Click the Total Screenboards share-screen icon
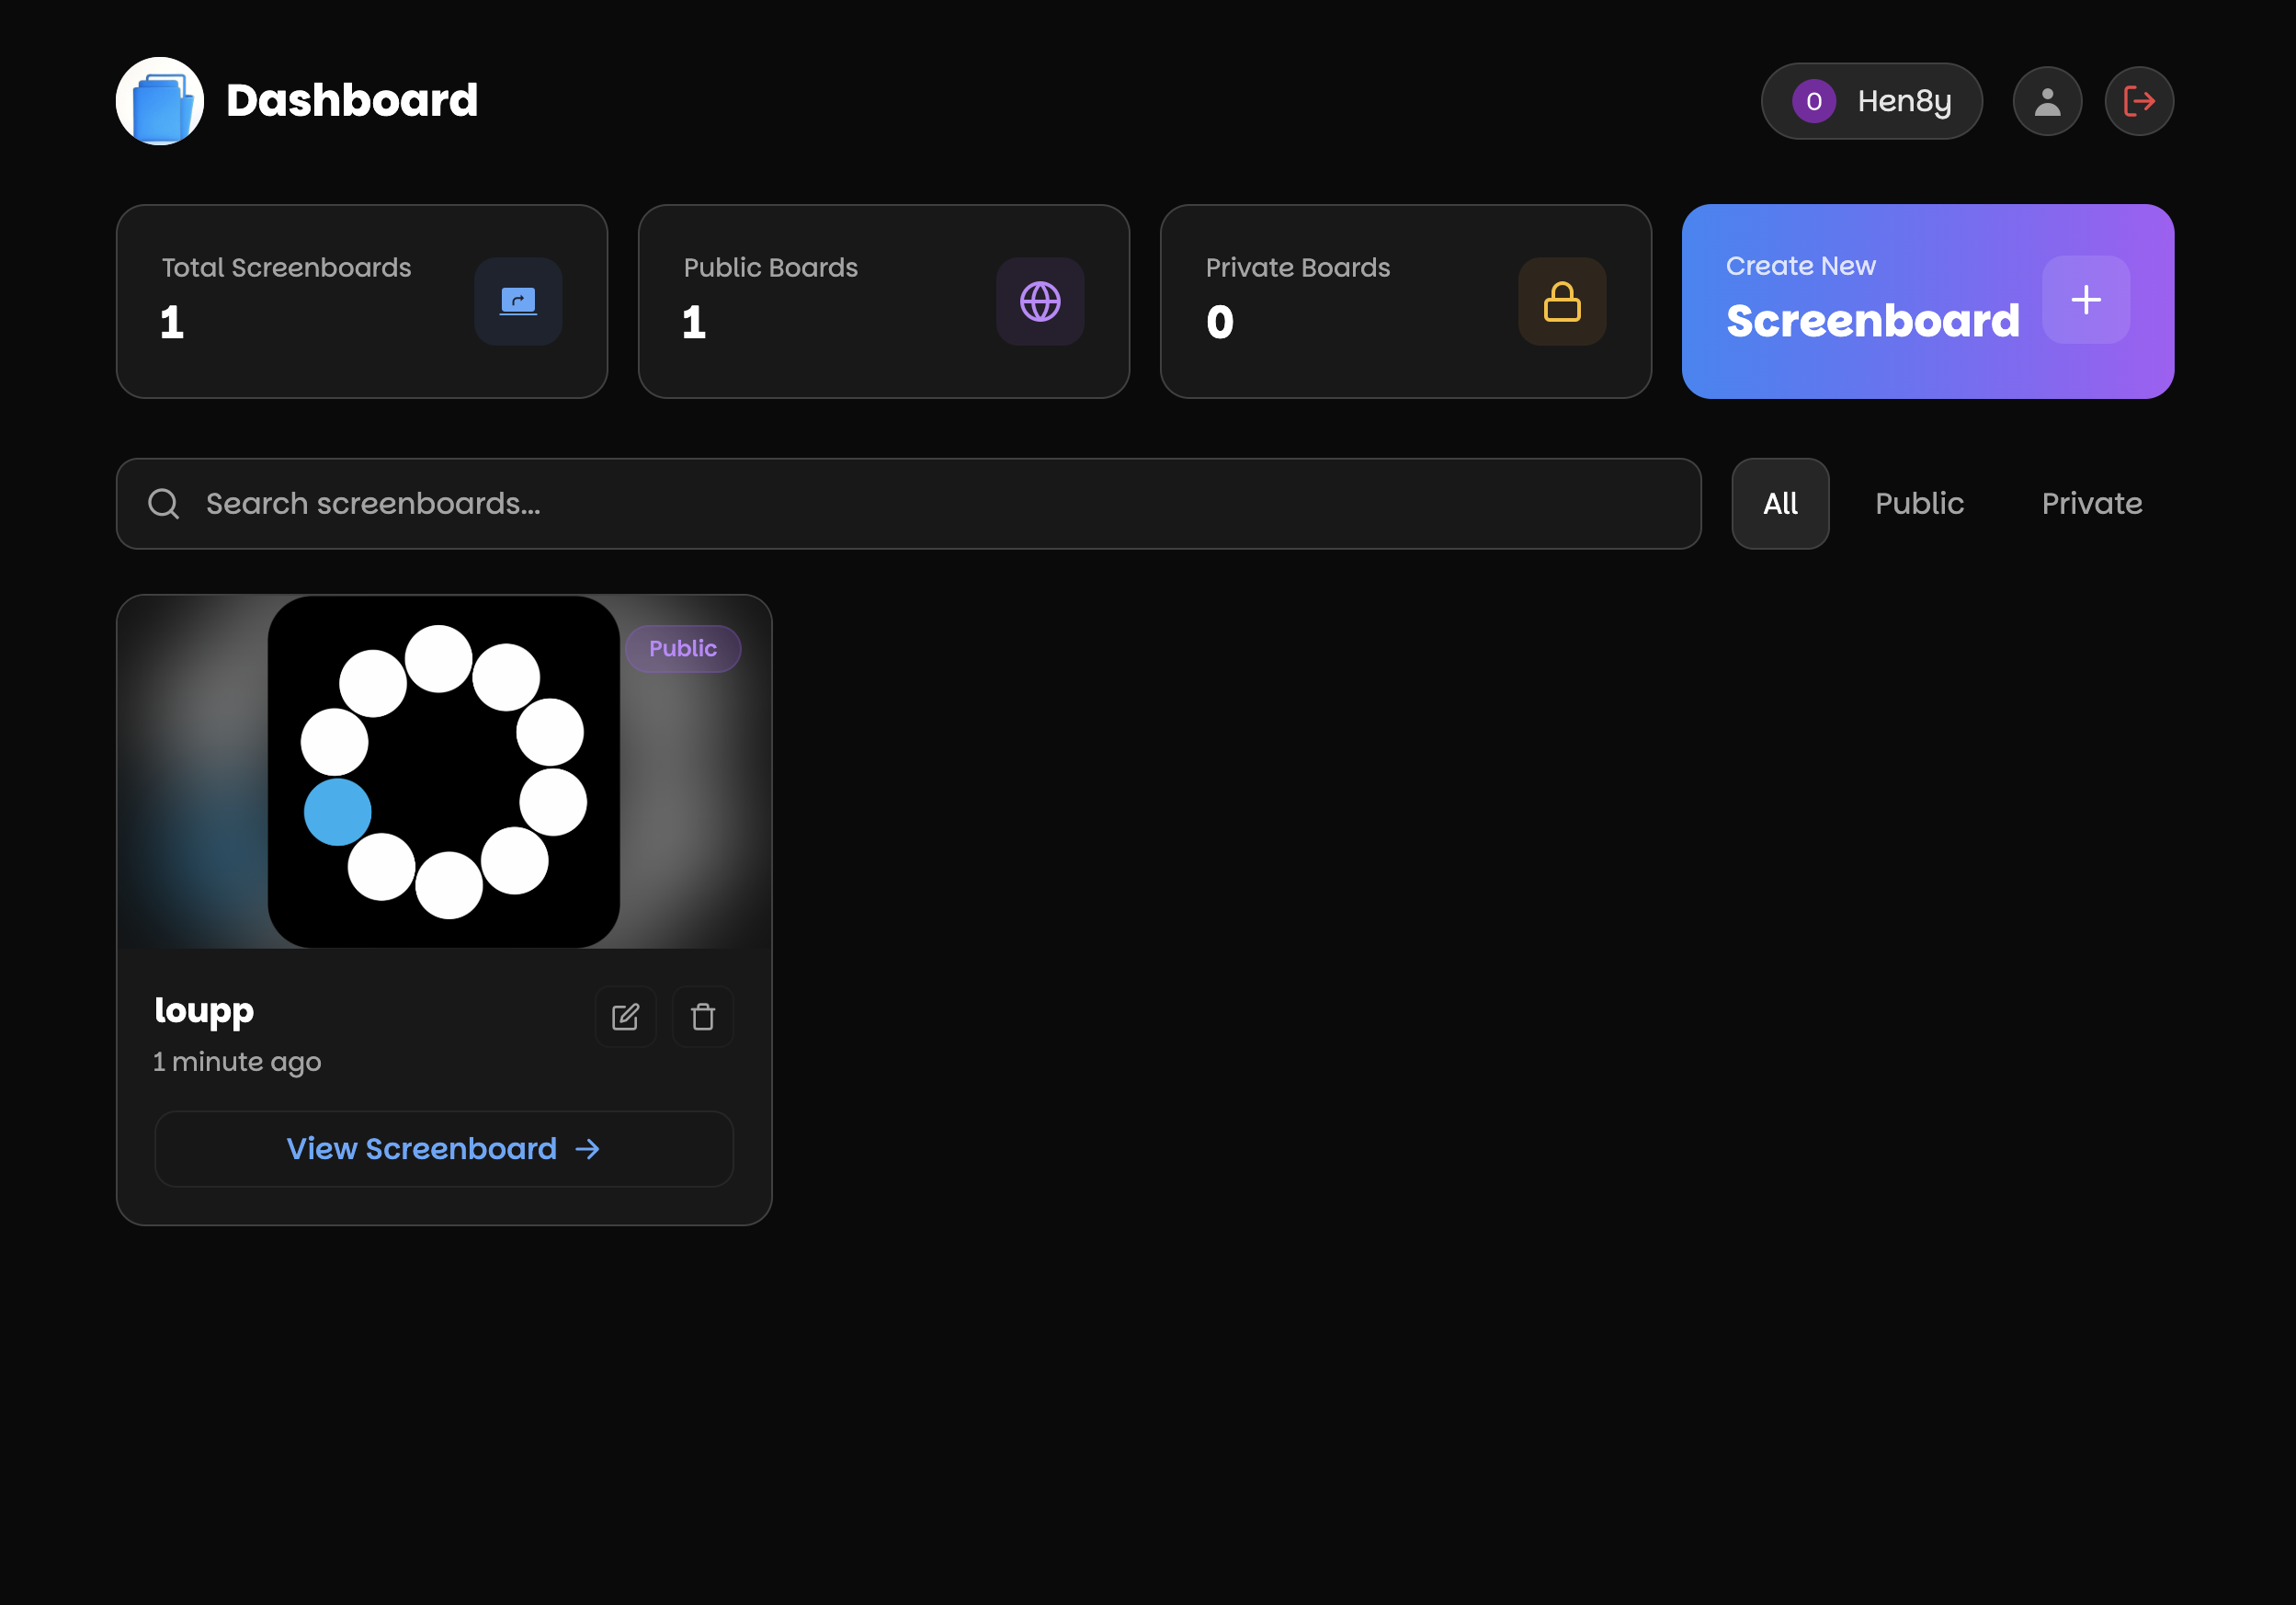 [518, 301]
